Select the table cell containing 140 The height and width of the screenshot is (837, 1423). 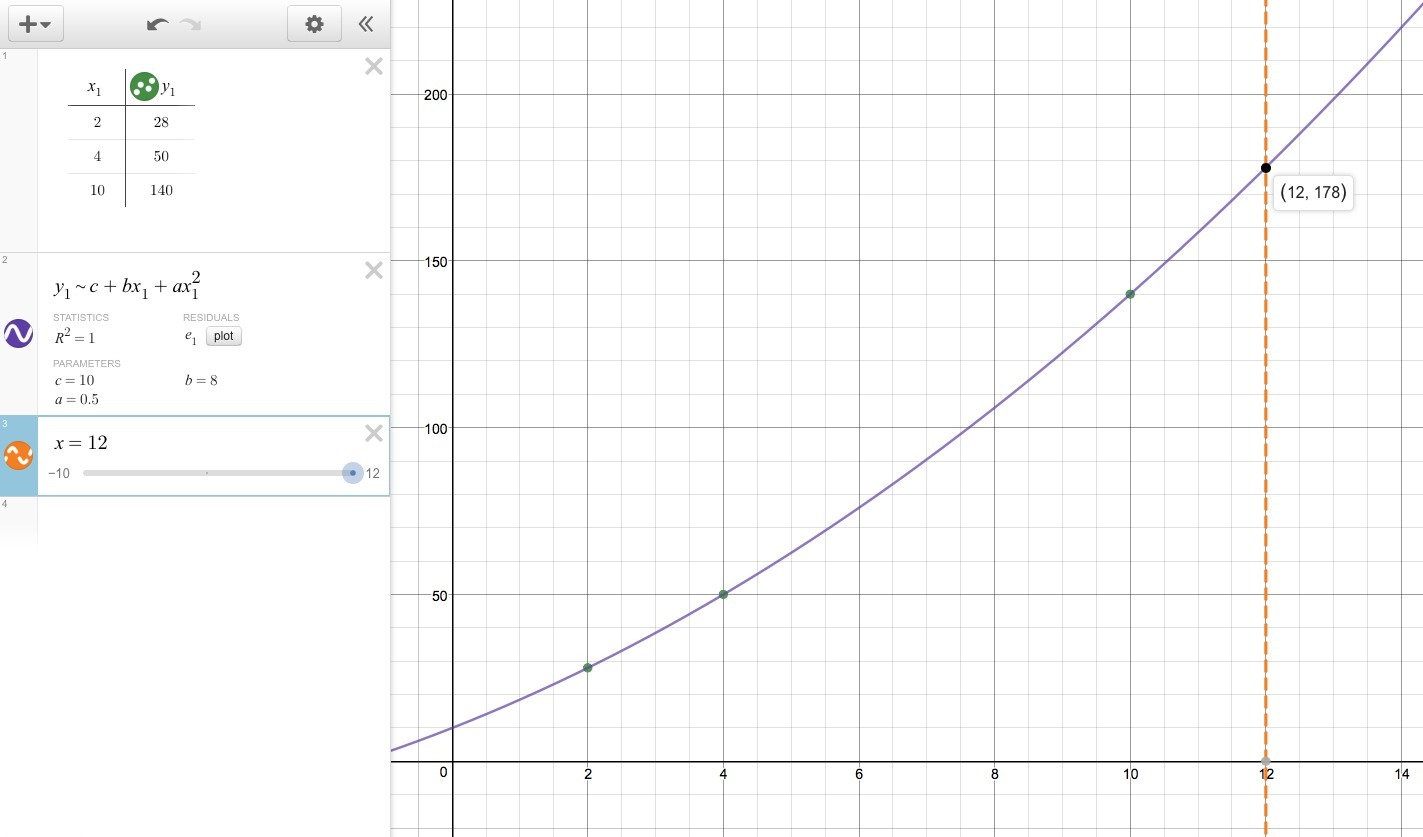pyautogui.click(x=161, y=190)
